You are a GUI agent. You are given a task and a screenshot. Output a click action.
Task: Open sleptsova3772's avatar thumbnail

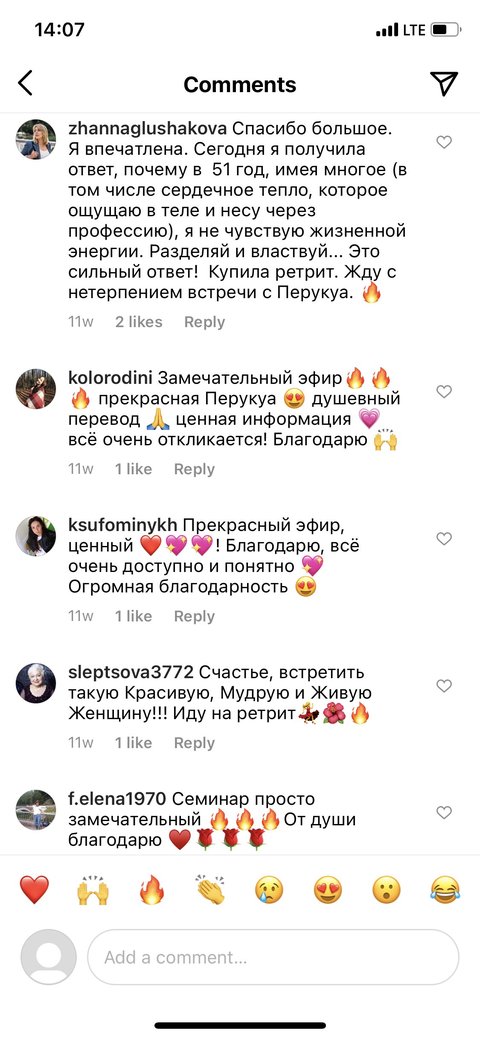[36, 683]
